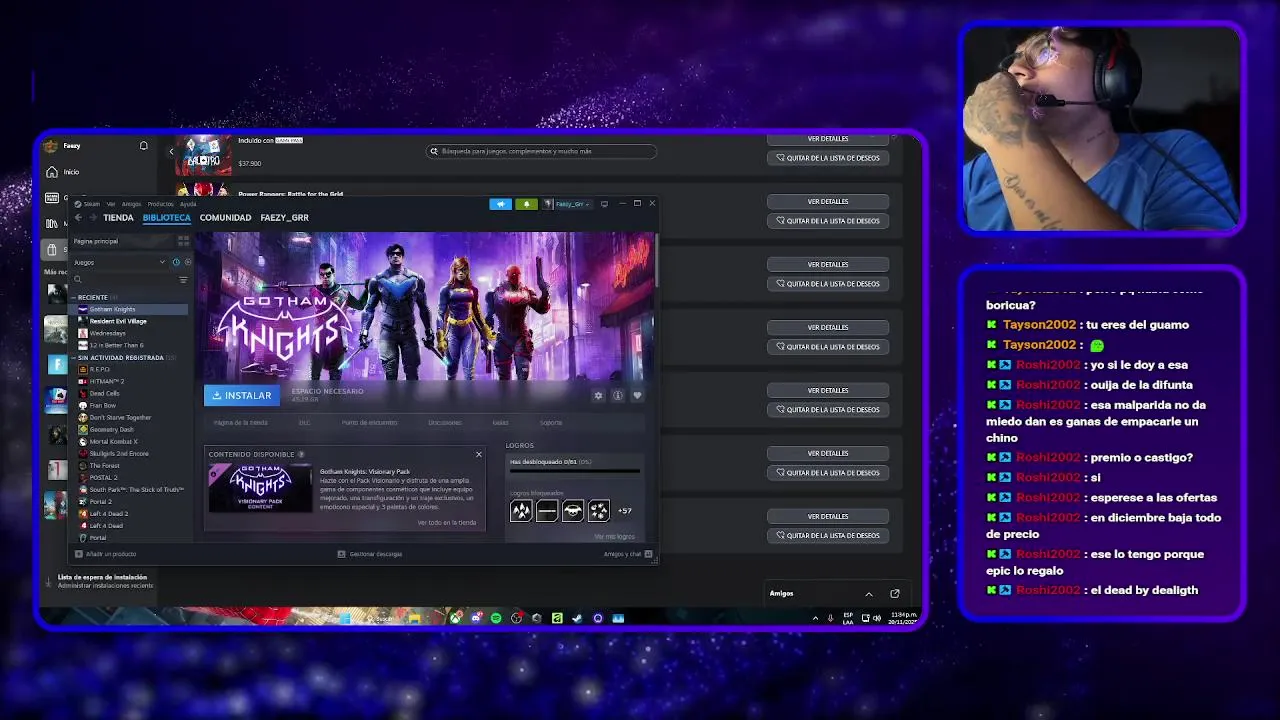Image resolution: width=1280 pixels, height=720 pixels.
Task: Open Xbox app from taskbar
Action: point(456,618)
